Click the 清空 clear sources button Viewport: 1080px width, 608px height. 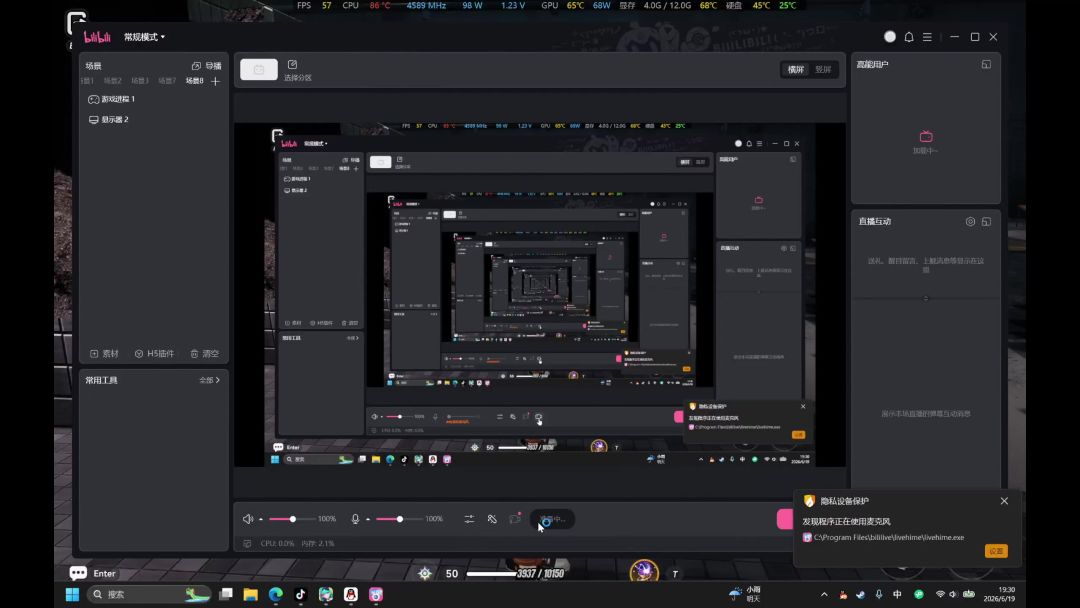(x=205, y=354)
